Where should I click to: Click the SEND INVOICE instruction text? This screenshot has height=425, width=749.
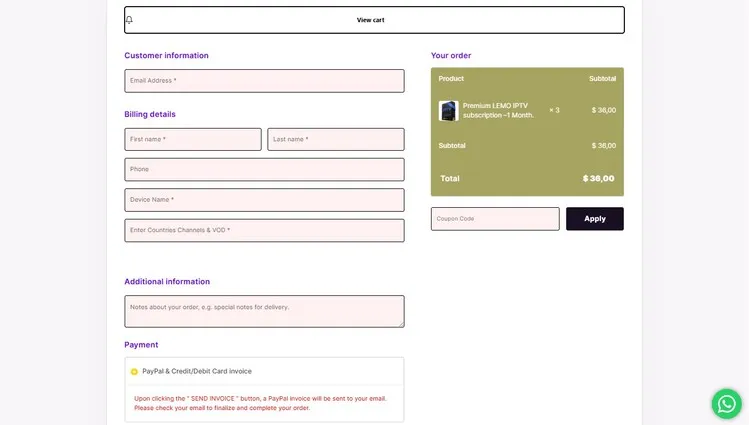[x=260, y=403]
